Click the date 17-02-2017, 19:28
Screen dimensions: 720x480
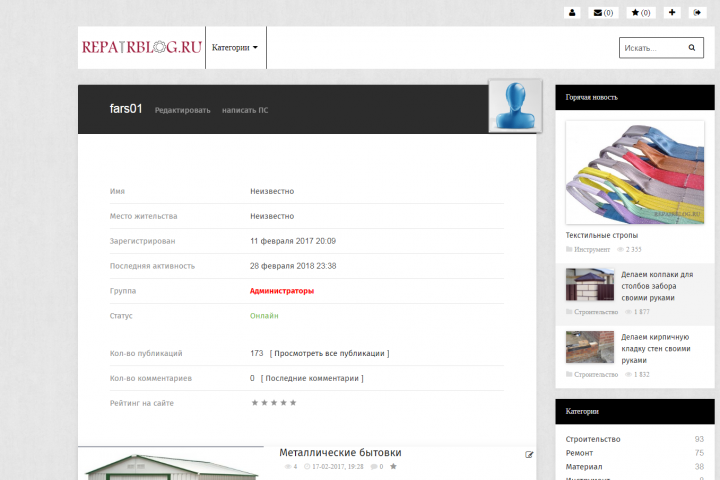(x=338, y=467)
